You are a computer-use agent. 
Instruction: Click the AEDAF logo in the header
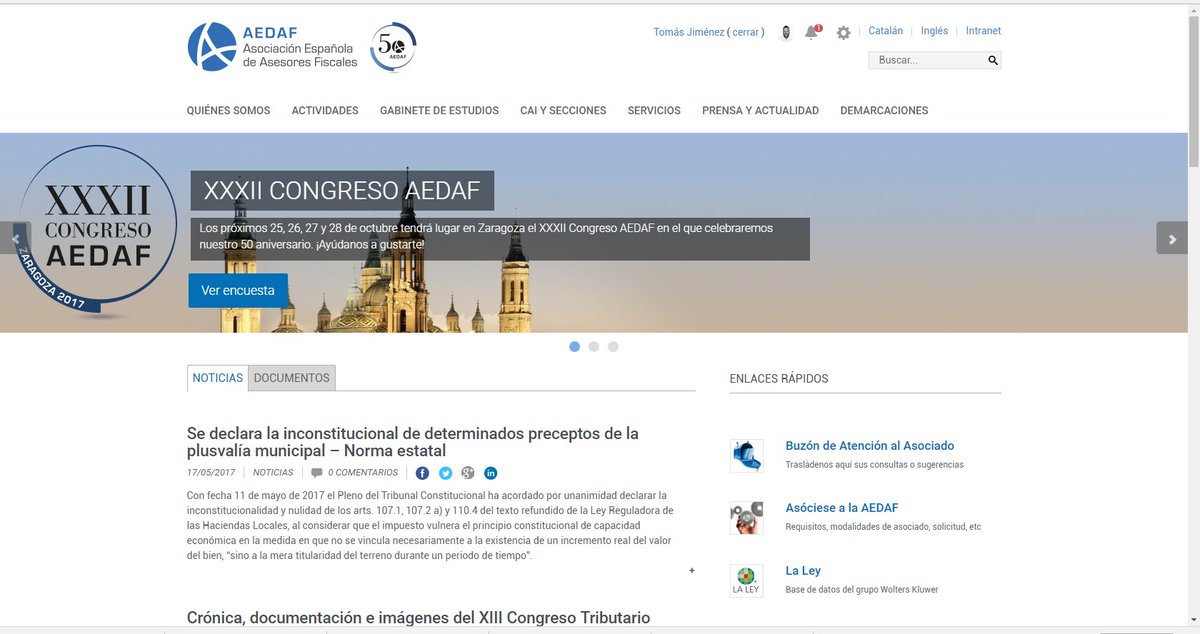pyautogui.click(x=272, y=47)
